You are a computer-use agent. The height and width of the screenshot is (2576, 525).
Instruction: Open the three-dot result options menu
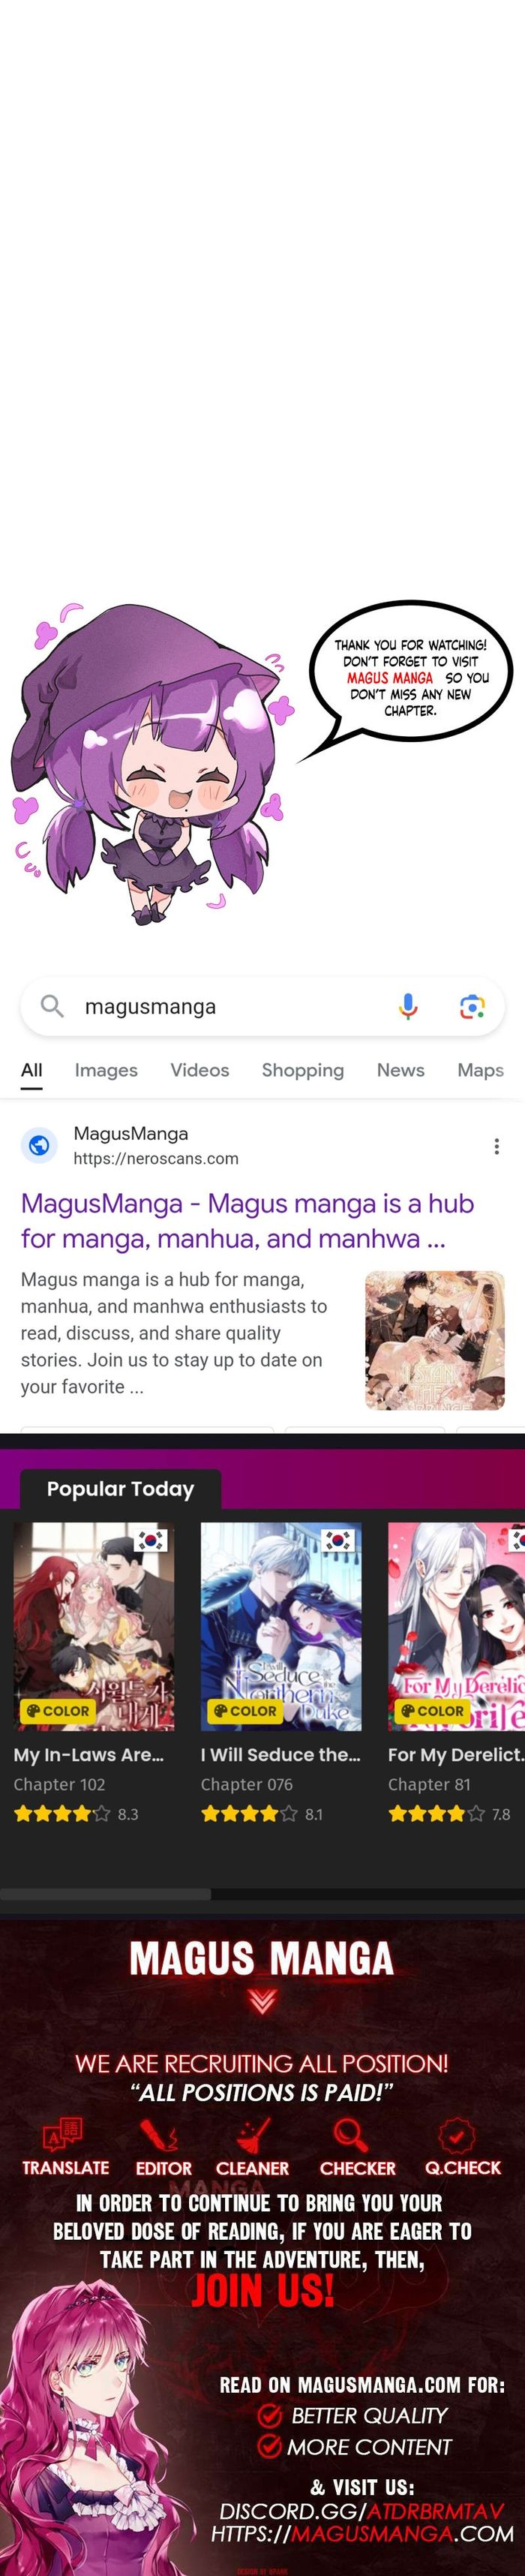click(x=497, y=1146)
